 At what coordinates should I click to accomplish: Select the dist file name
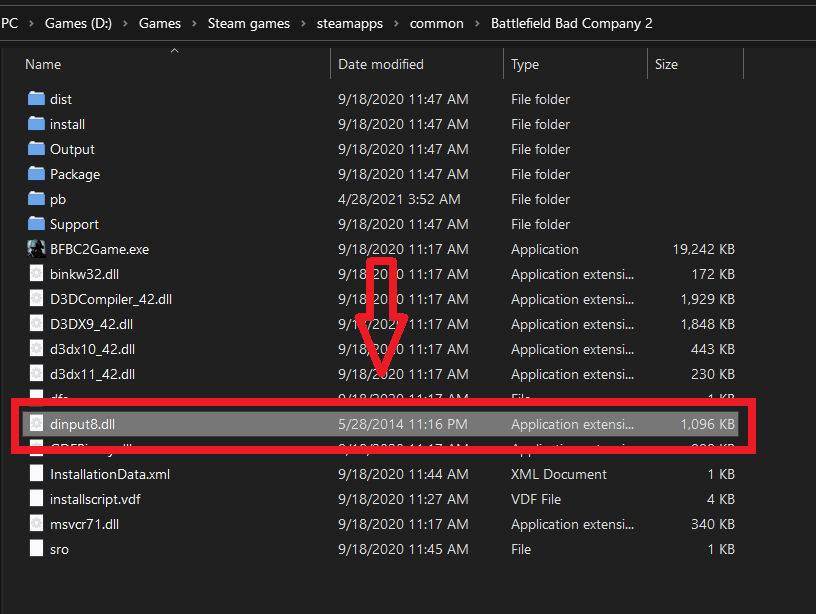coord(61,99)
